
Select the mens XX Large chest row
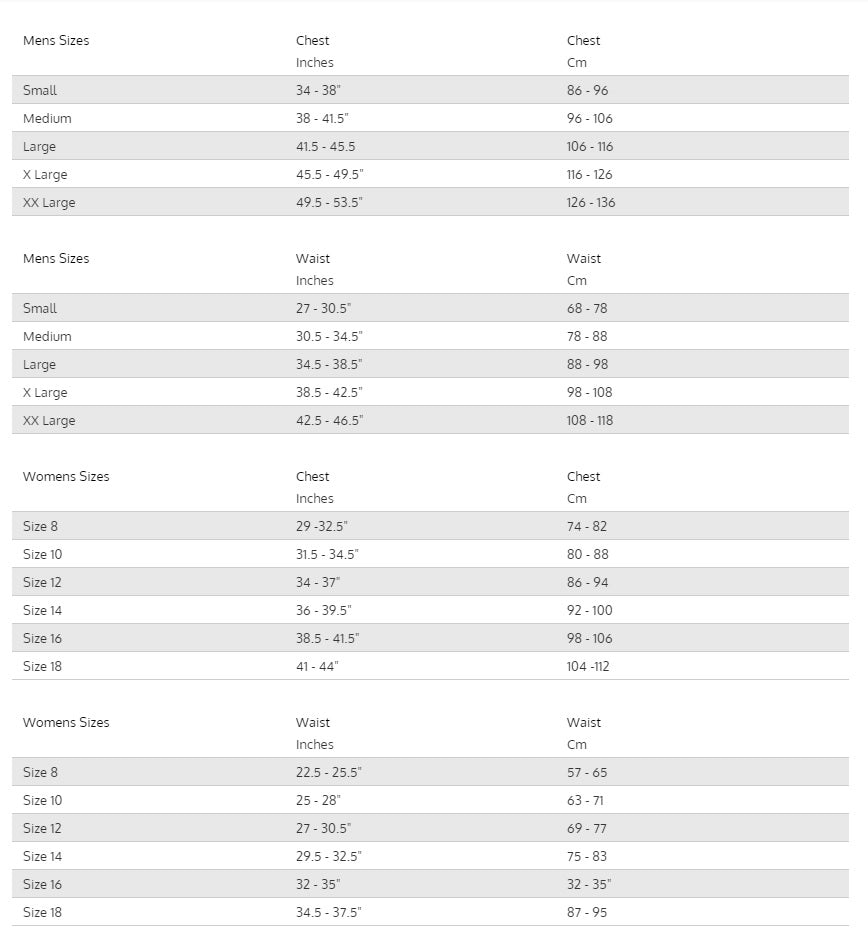tap(430, 202)
